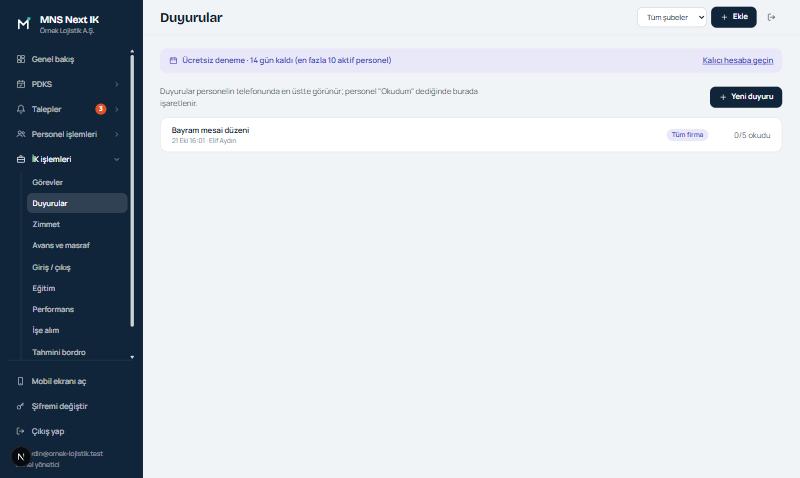This screenshot has height=478, width=800.
Task: Click the round N avatar badge
Action: pos(21,457)
